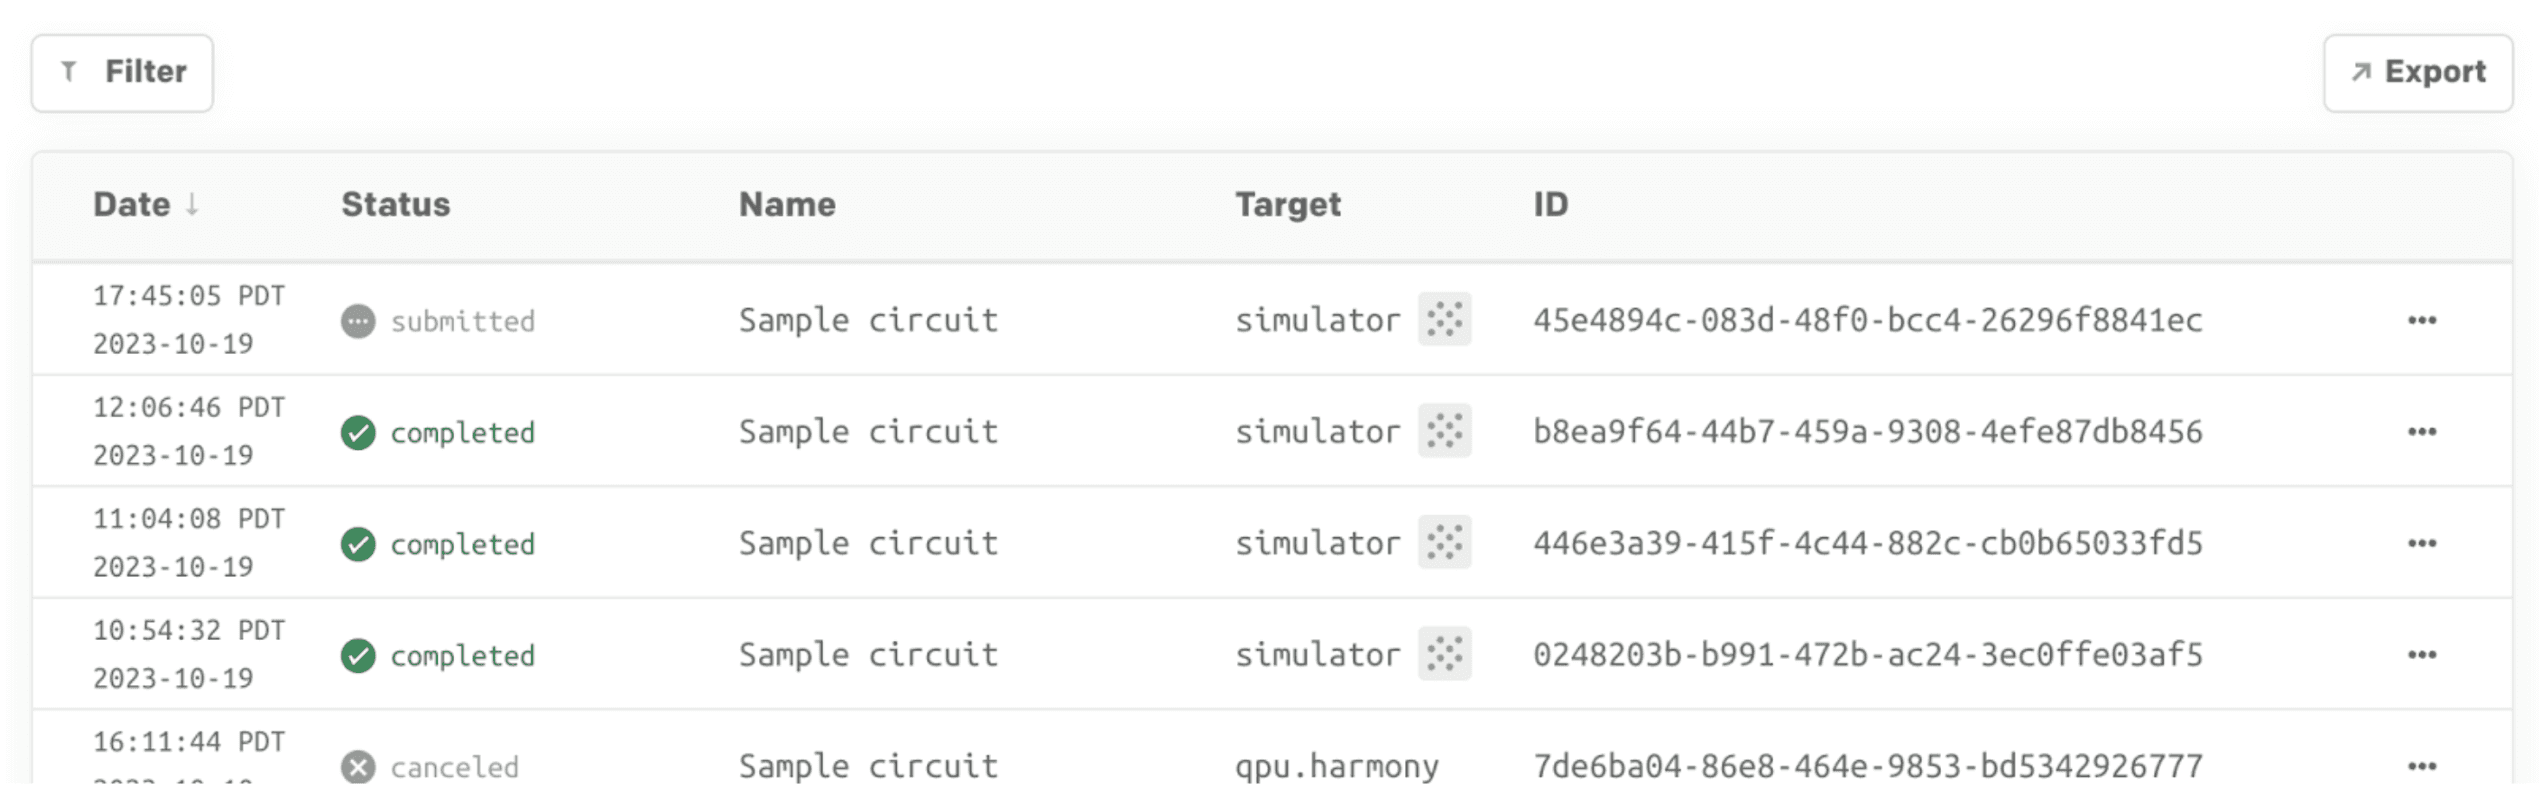Open more options for job 446e3a39

(2421, 544)
